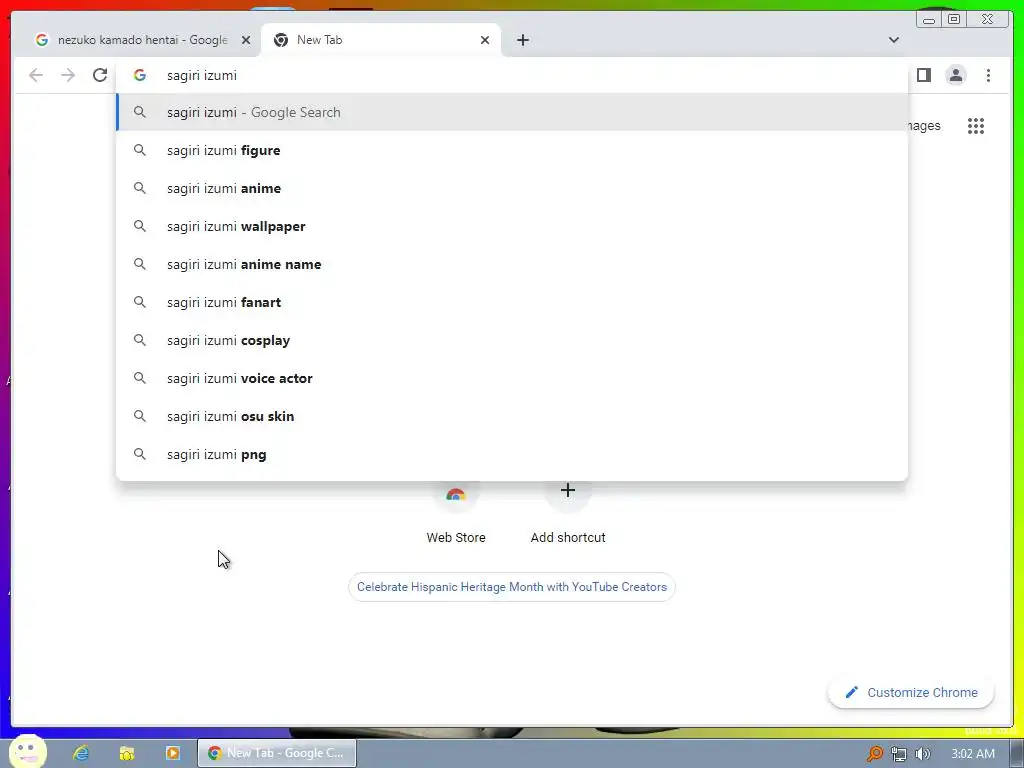Close the nezuko kamado tab
The height and width of the screenshot is (768, 1024).
pyautogui.click(x=246, y=40)
